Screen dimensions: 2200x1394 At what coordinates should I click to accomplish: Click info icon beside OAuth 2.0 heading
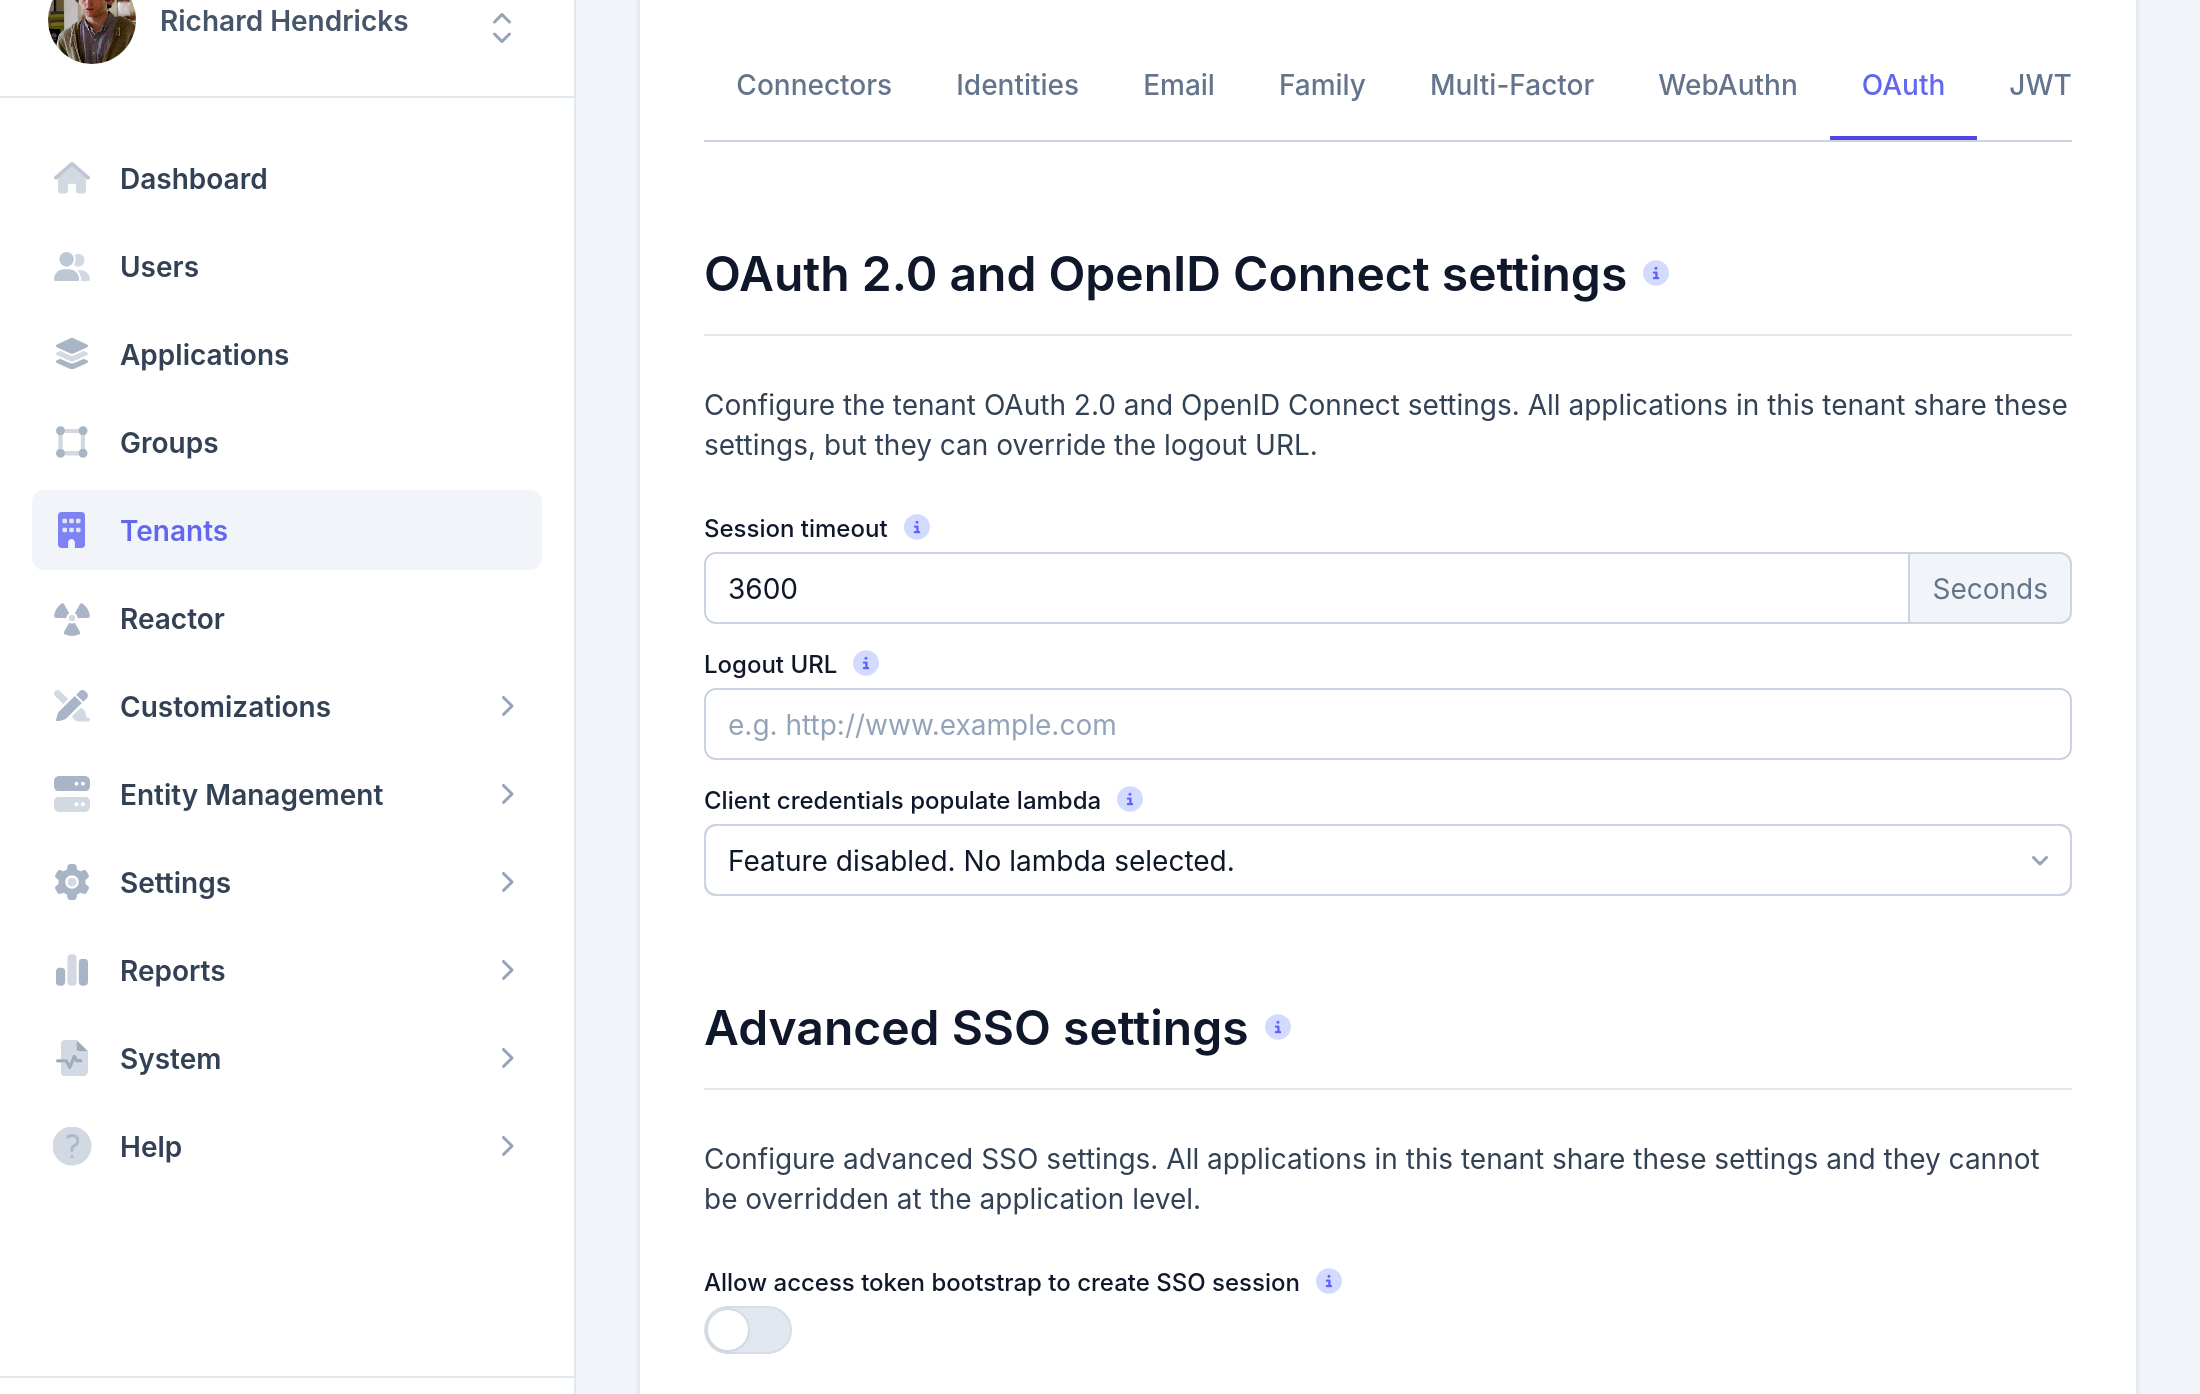(x=1656, y=273)
